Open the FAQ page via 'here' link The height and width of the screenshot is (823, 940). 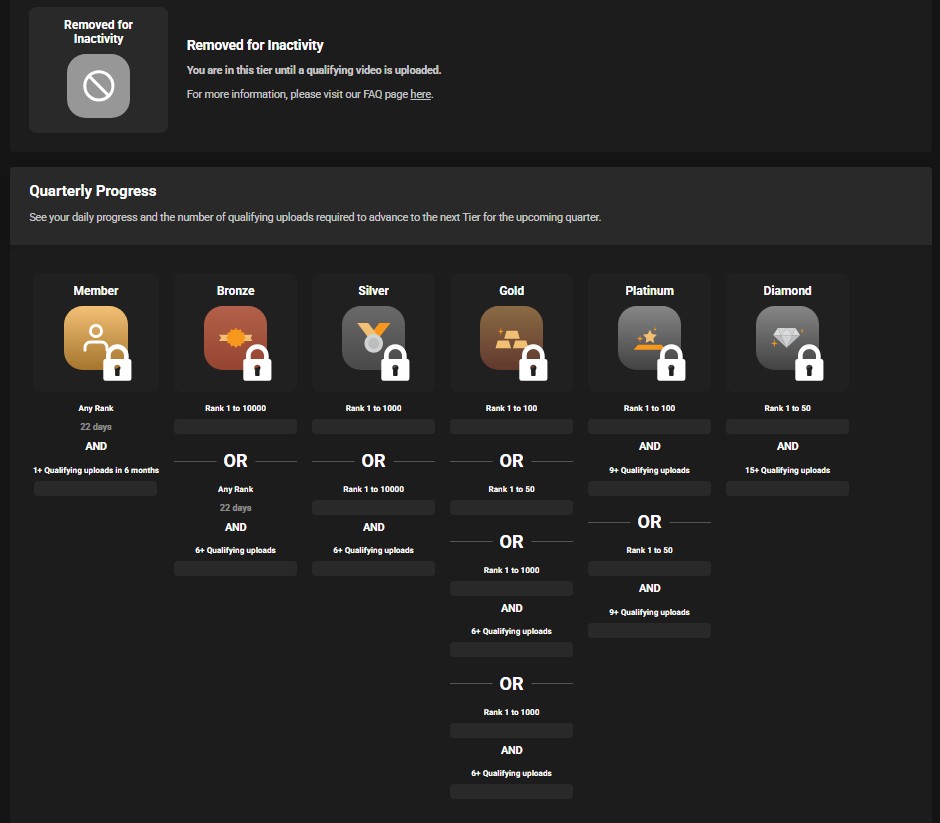tap(420, 94)
